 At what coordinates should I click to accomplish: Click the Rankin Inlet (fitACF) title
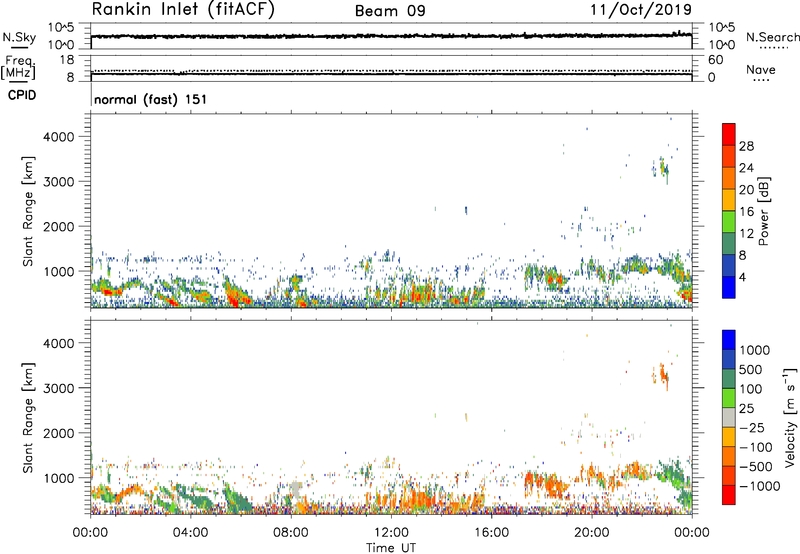point(183,10)
